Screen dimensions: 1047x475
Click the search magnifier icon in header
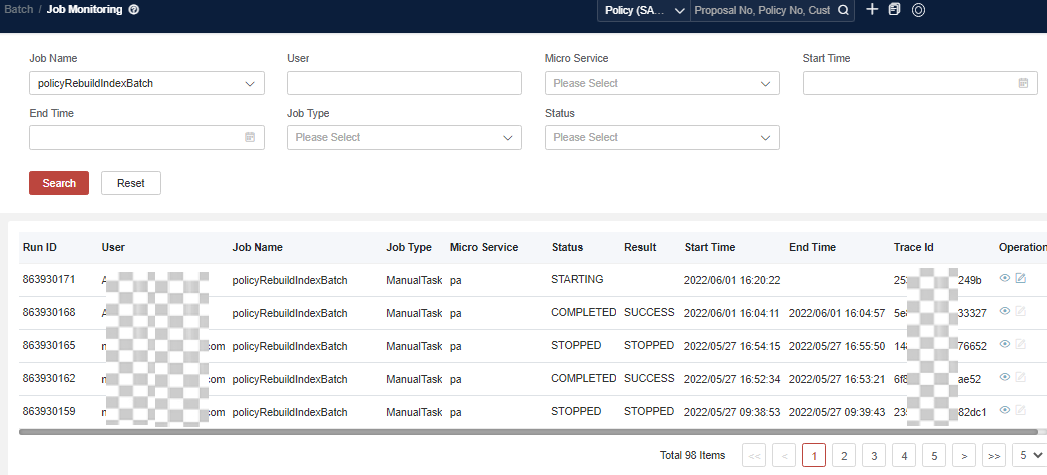843,11
